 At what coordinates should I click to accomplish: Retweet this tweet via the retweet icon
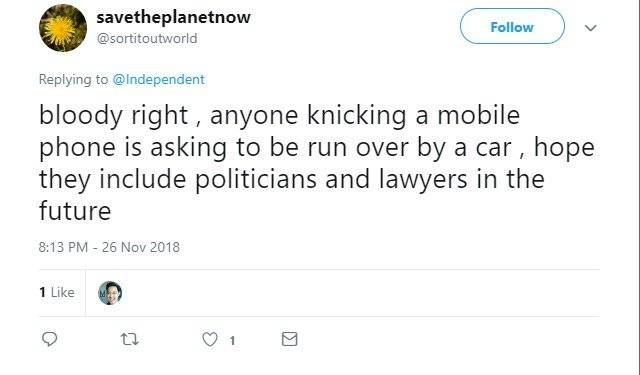click(130, 339)
